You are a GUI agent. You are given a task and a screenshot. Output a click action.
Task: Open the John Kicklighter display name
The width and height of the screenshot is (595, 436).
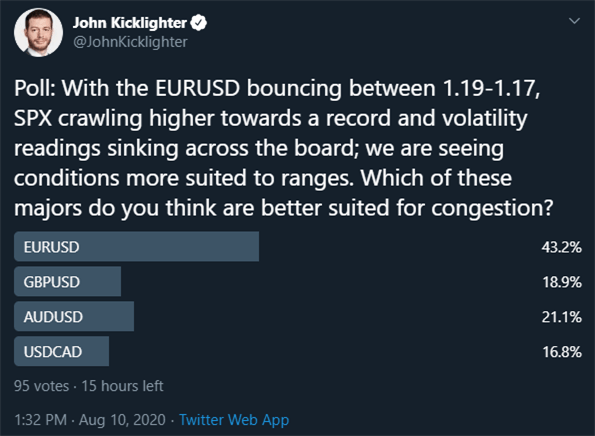[130, 23]
